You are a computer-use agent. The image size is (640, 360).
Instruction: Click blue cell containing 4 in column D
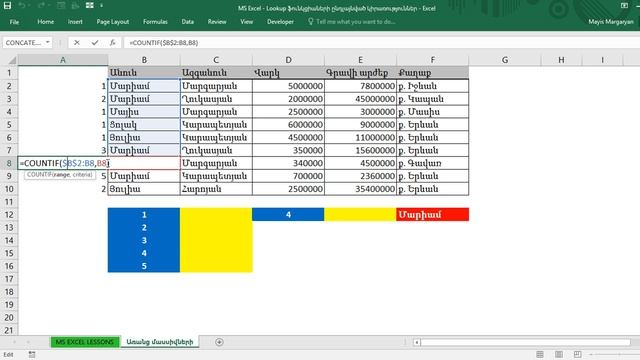tap(288, 215)
